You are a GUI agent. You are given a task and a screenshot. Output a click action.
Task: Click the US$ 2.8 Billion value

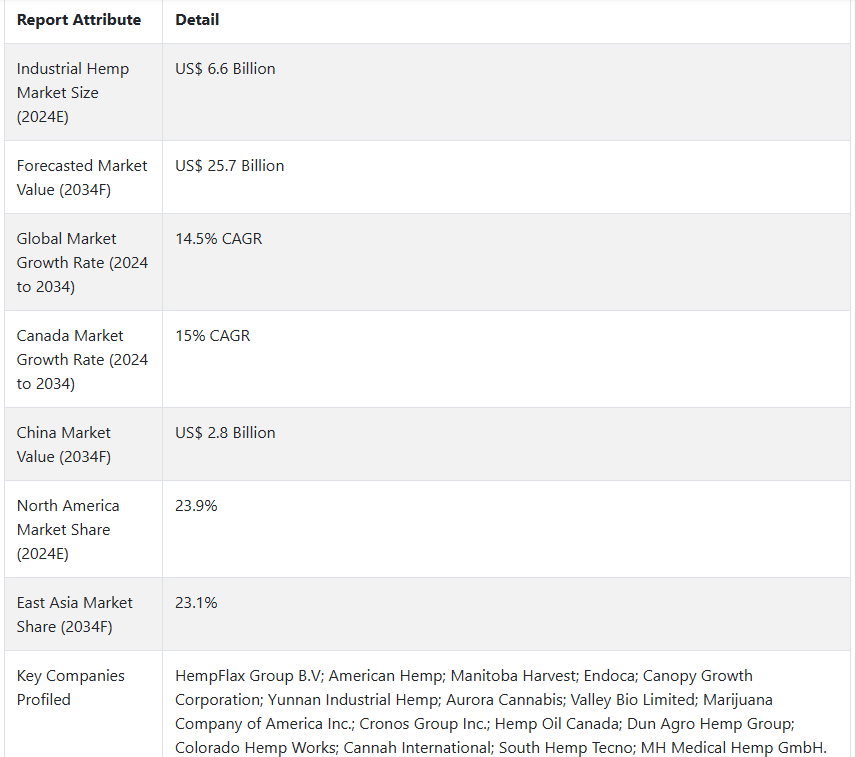[225, 433]
